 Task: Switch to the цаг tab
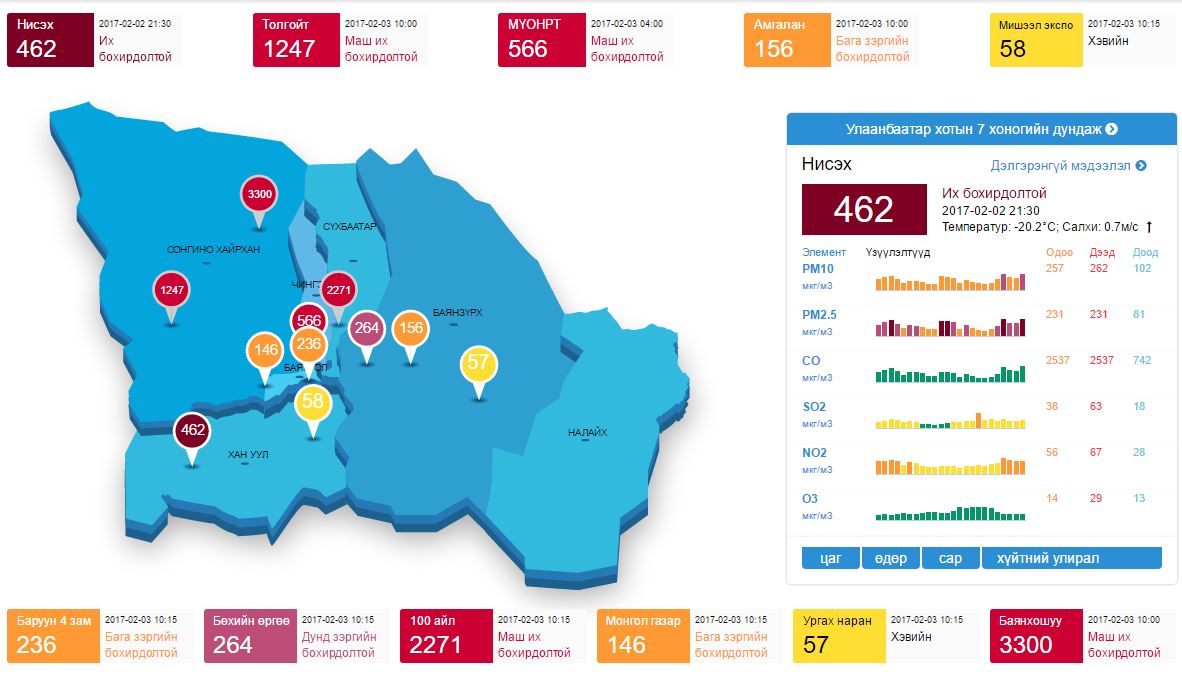coord(830,558)
